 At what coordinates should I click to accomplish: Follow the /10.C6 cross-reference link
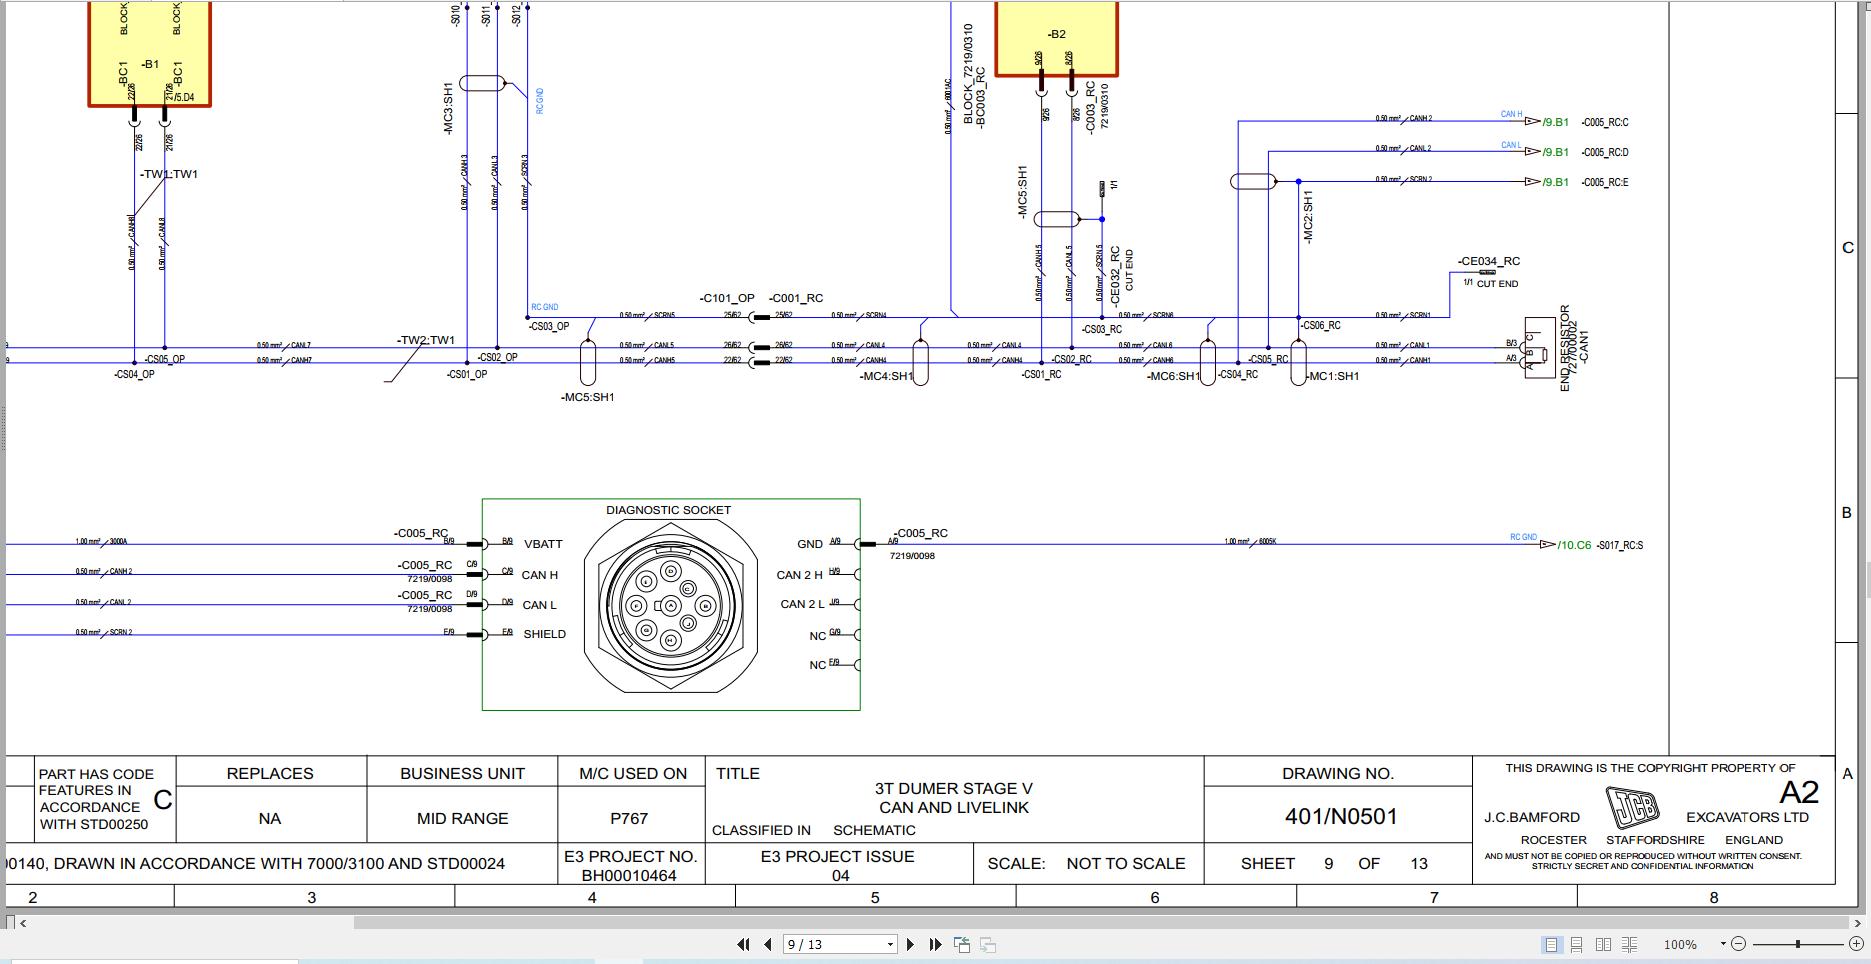tap(1574, 545)
